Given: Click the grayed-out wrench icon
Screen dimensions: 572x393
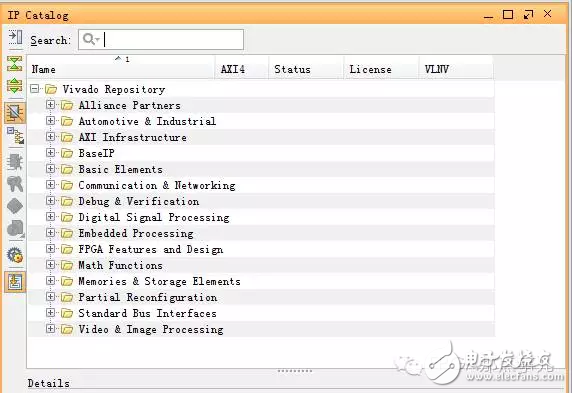Looking at the screenshot, I should [x=15, y=184].
